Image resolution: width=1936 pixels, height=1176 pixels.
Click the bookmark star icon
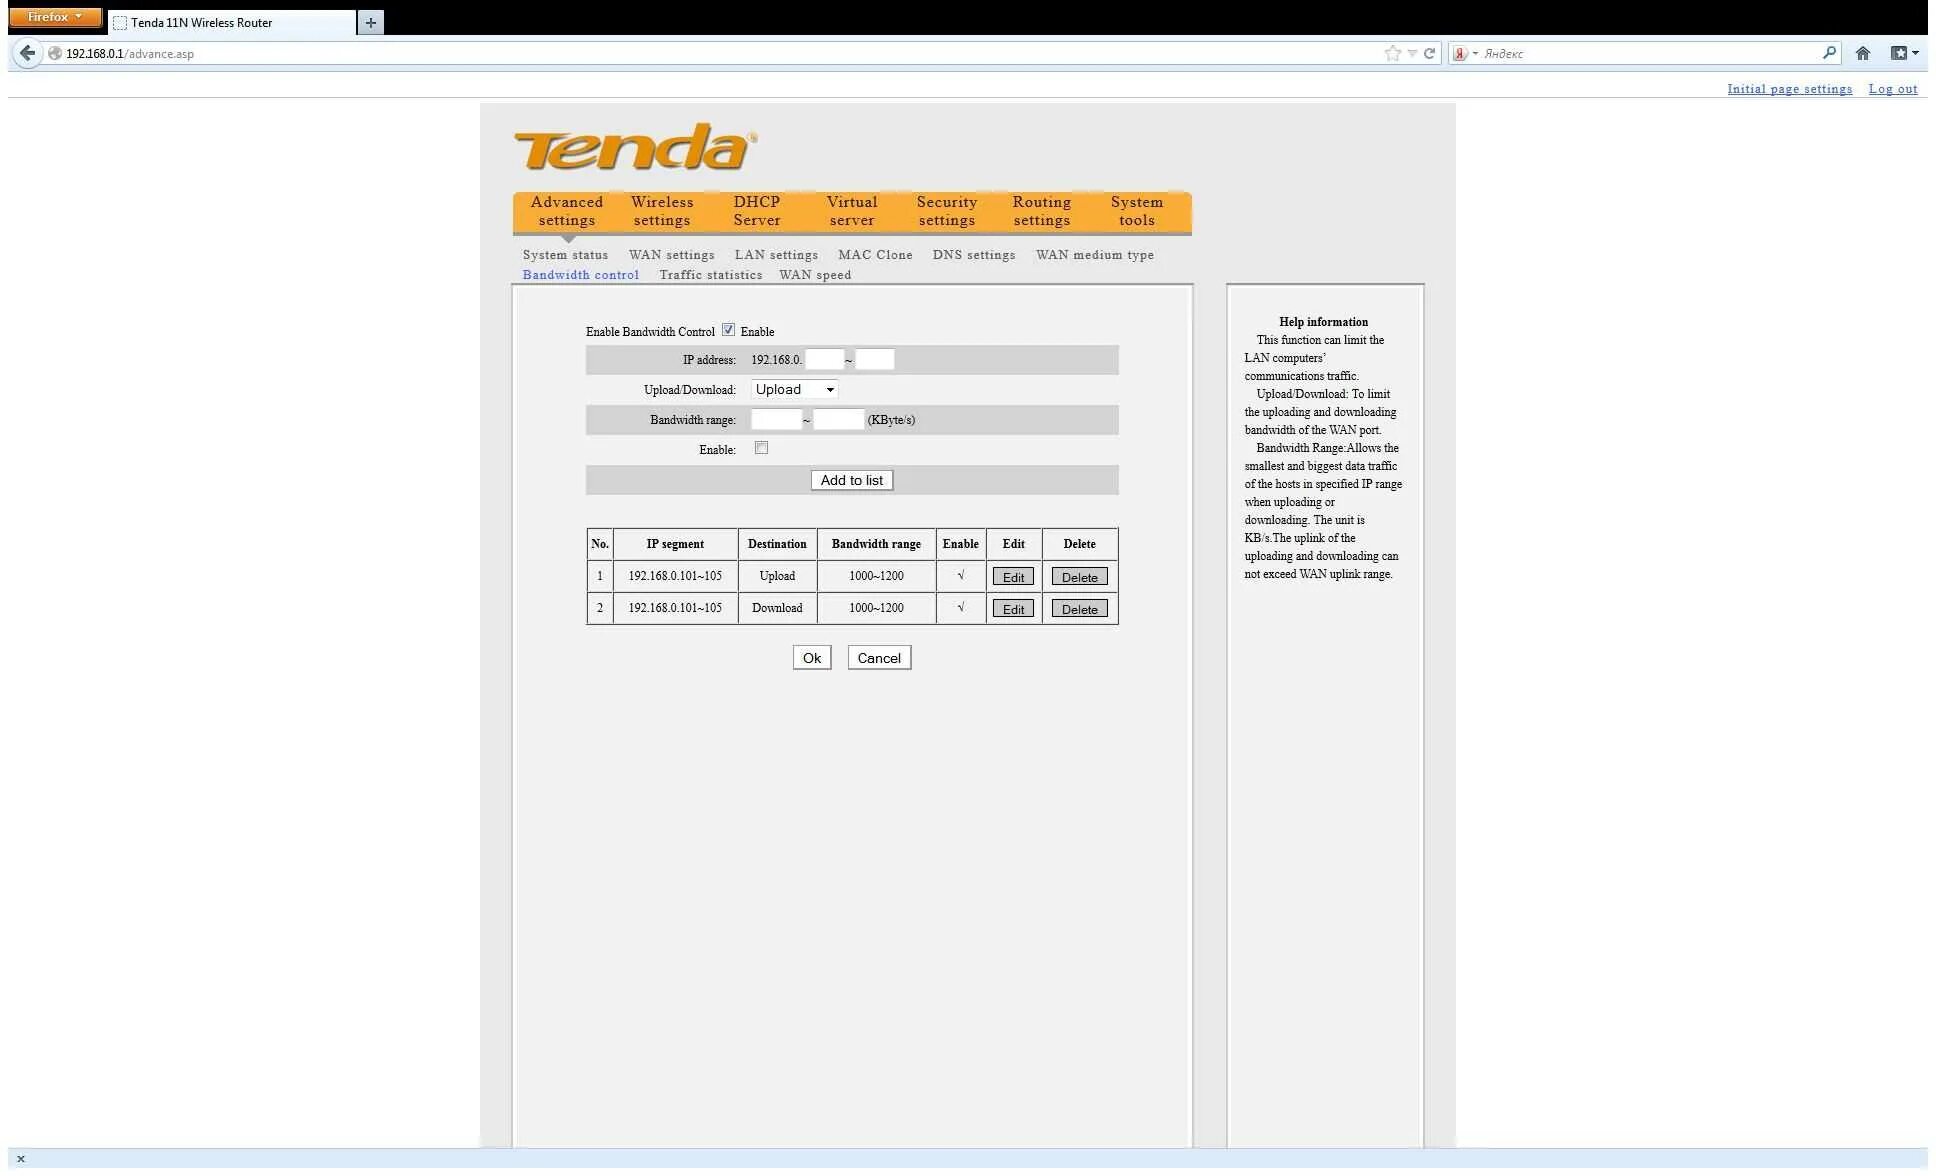click(x=1392, y=54)
